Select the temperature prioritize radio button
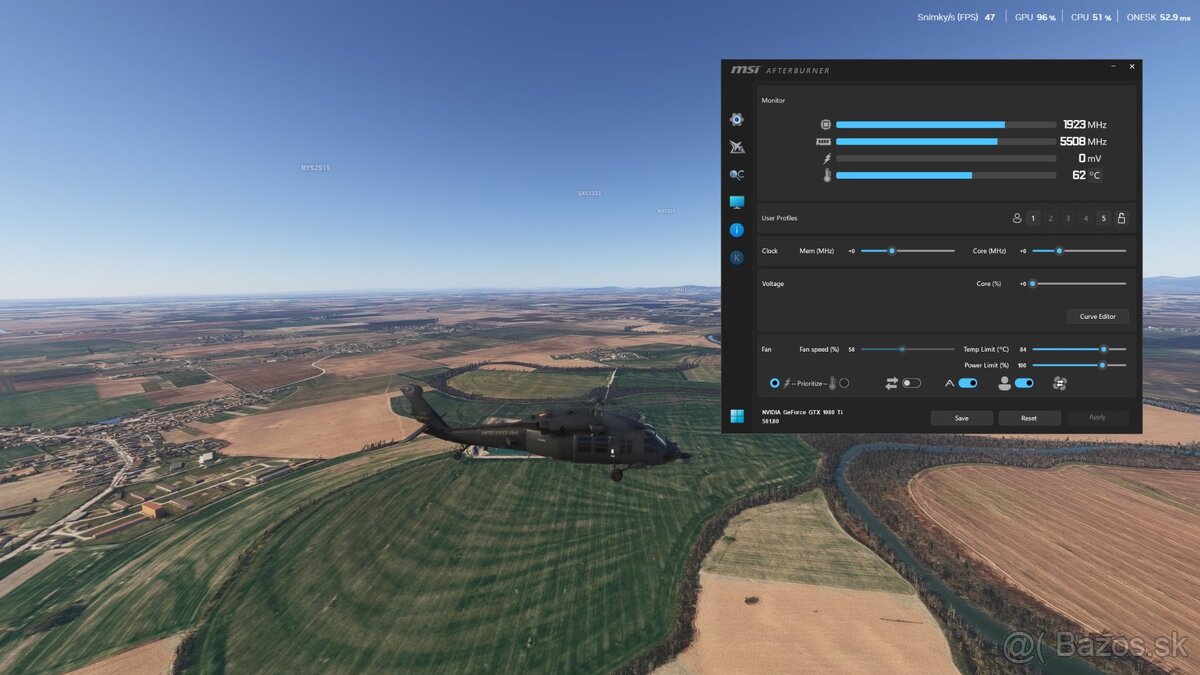Screen dimensions: 1200x675 coord(844,383)
